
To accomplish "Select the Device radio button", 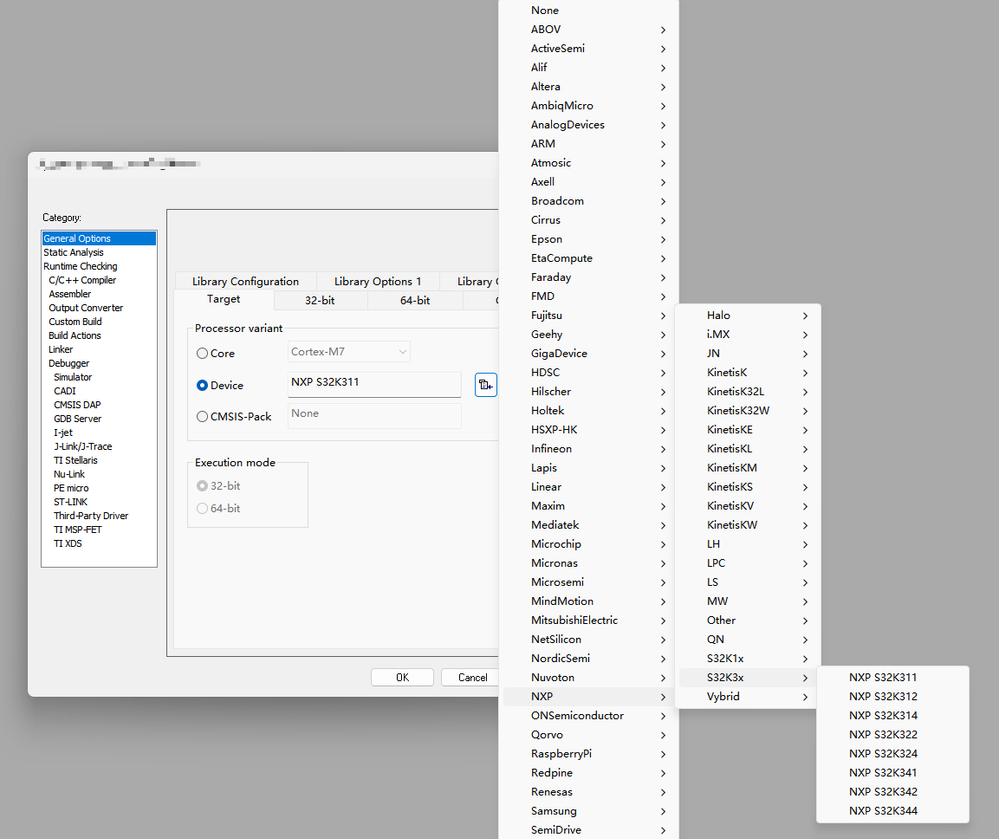I will click(200, 384).
